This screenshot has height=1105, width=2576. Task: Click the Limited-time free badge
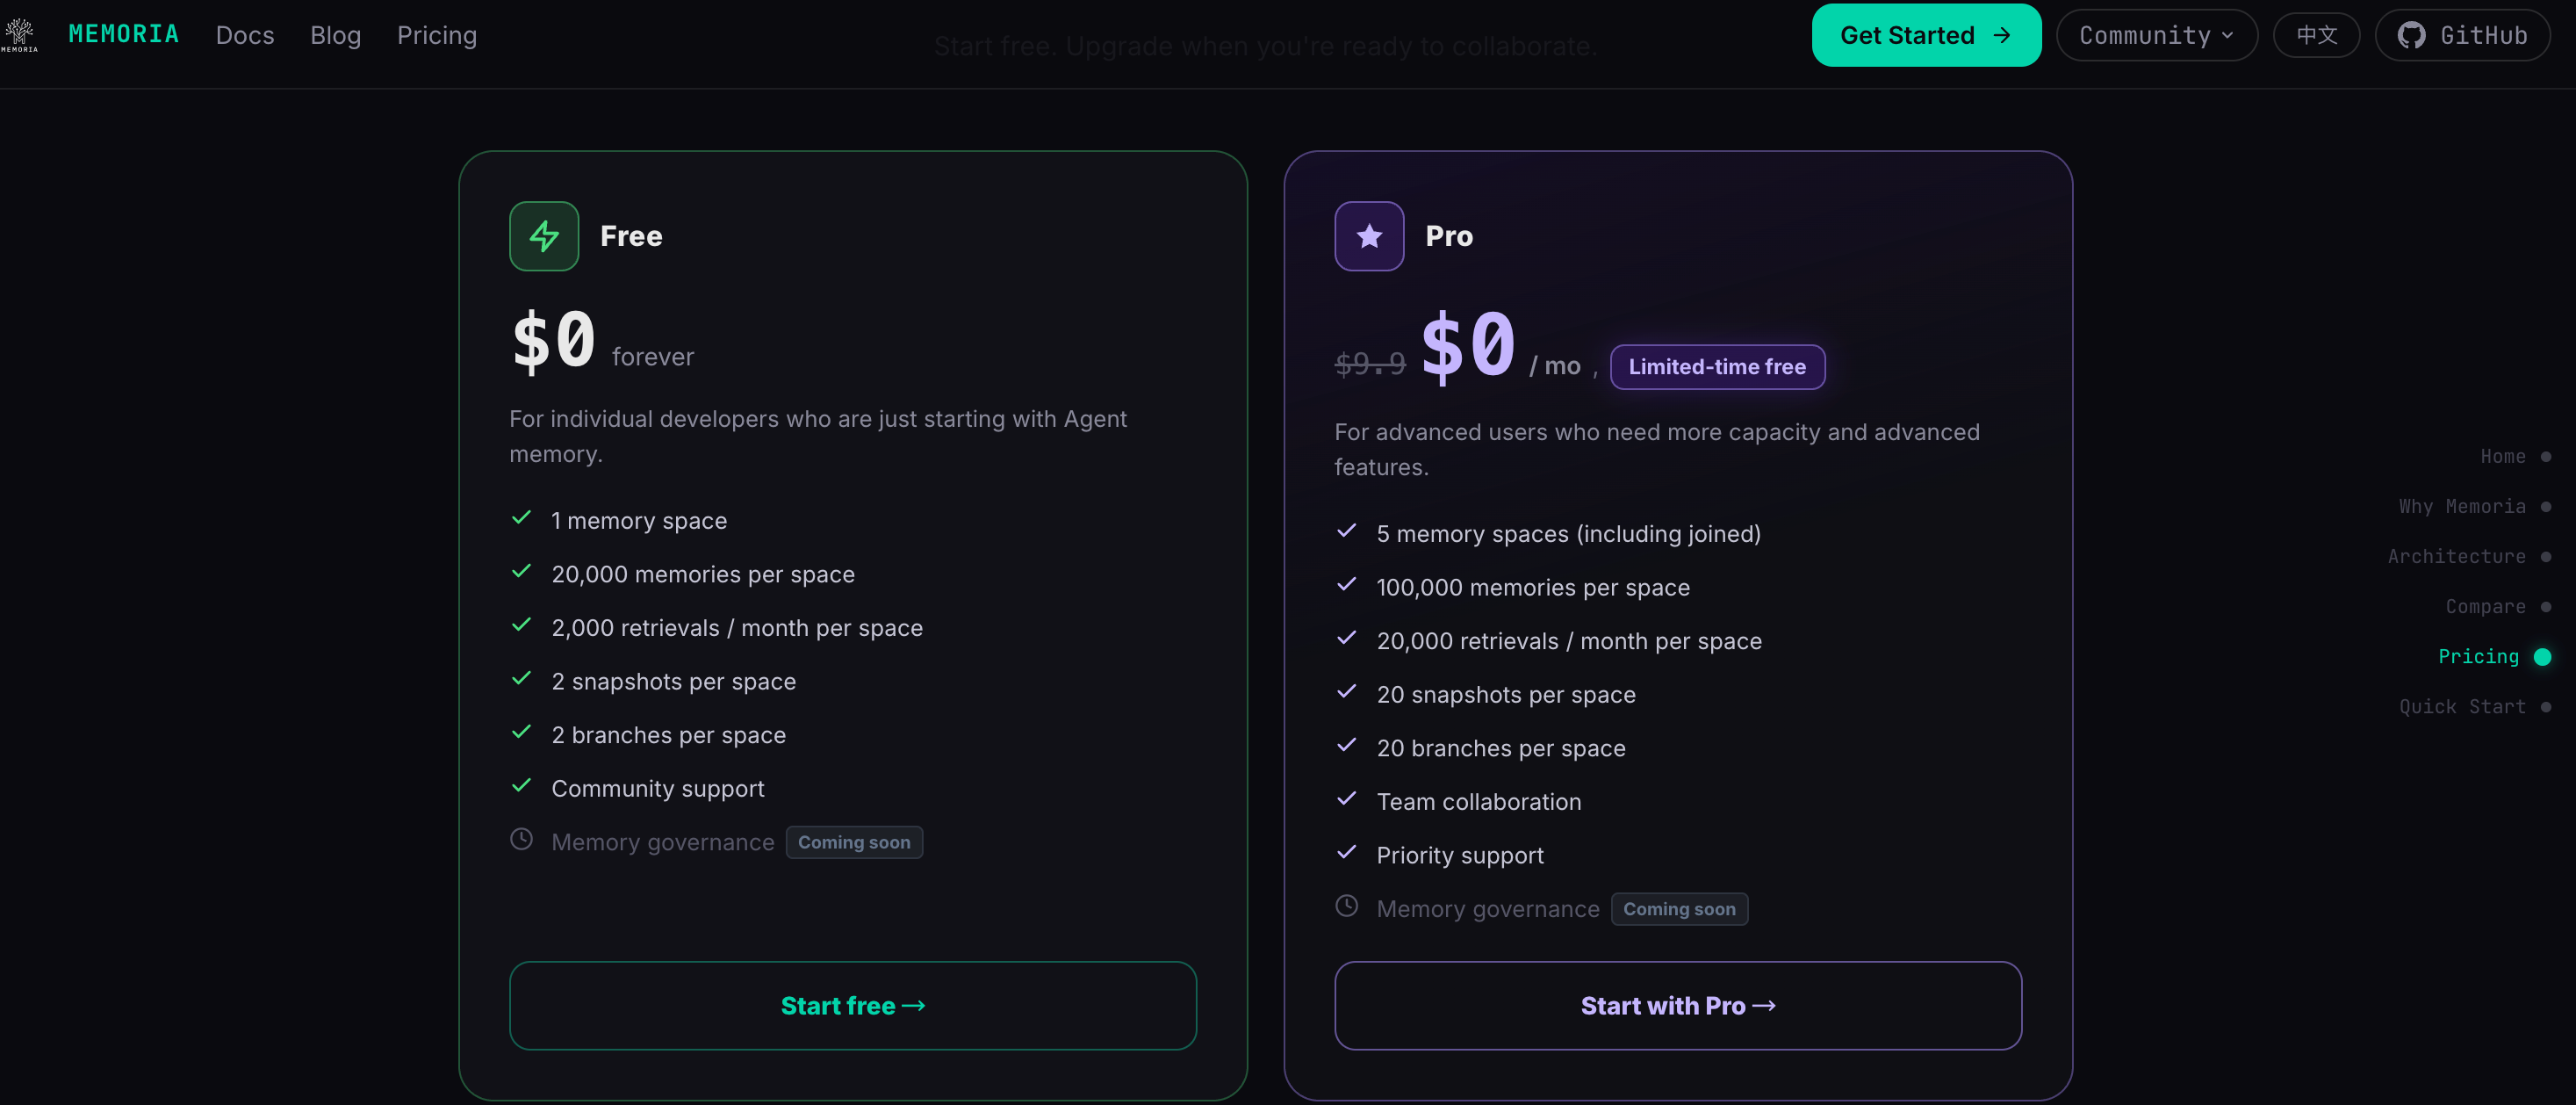pyautogui.click(x=1717, y=367)
